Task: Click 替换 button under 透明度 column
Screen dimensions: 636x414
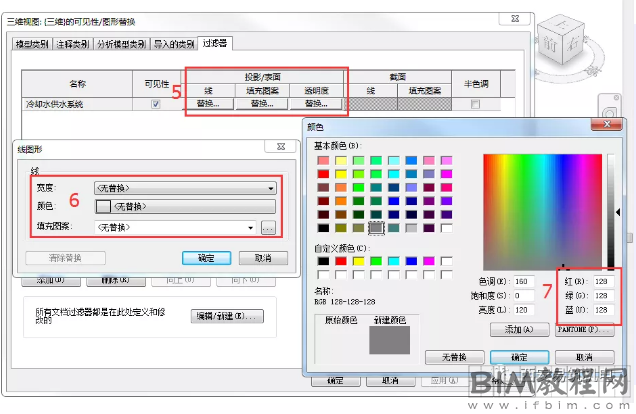Action: [316, 104]
